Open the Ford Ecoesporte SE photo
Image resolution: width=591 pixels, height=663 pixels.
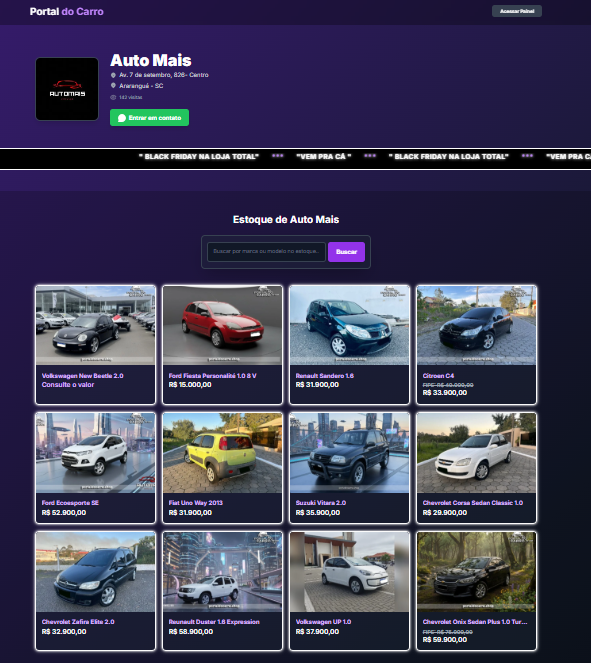tap(96, 453)
